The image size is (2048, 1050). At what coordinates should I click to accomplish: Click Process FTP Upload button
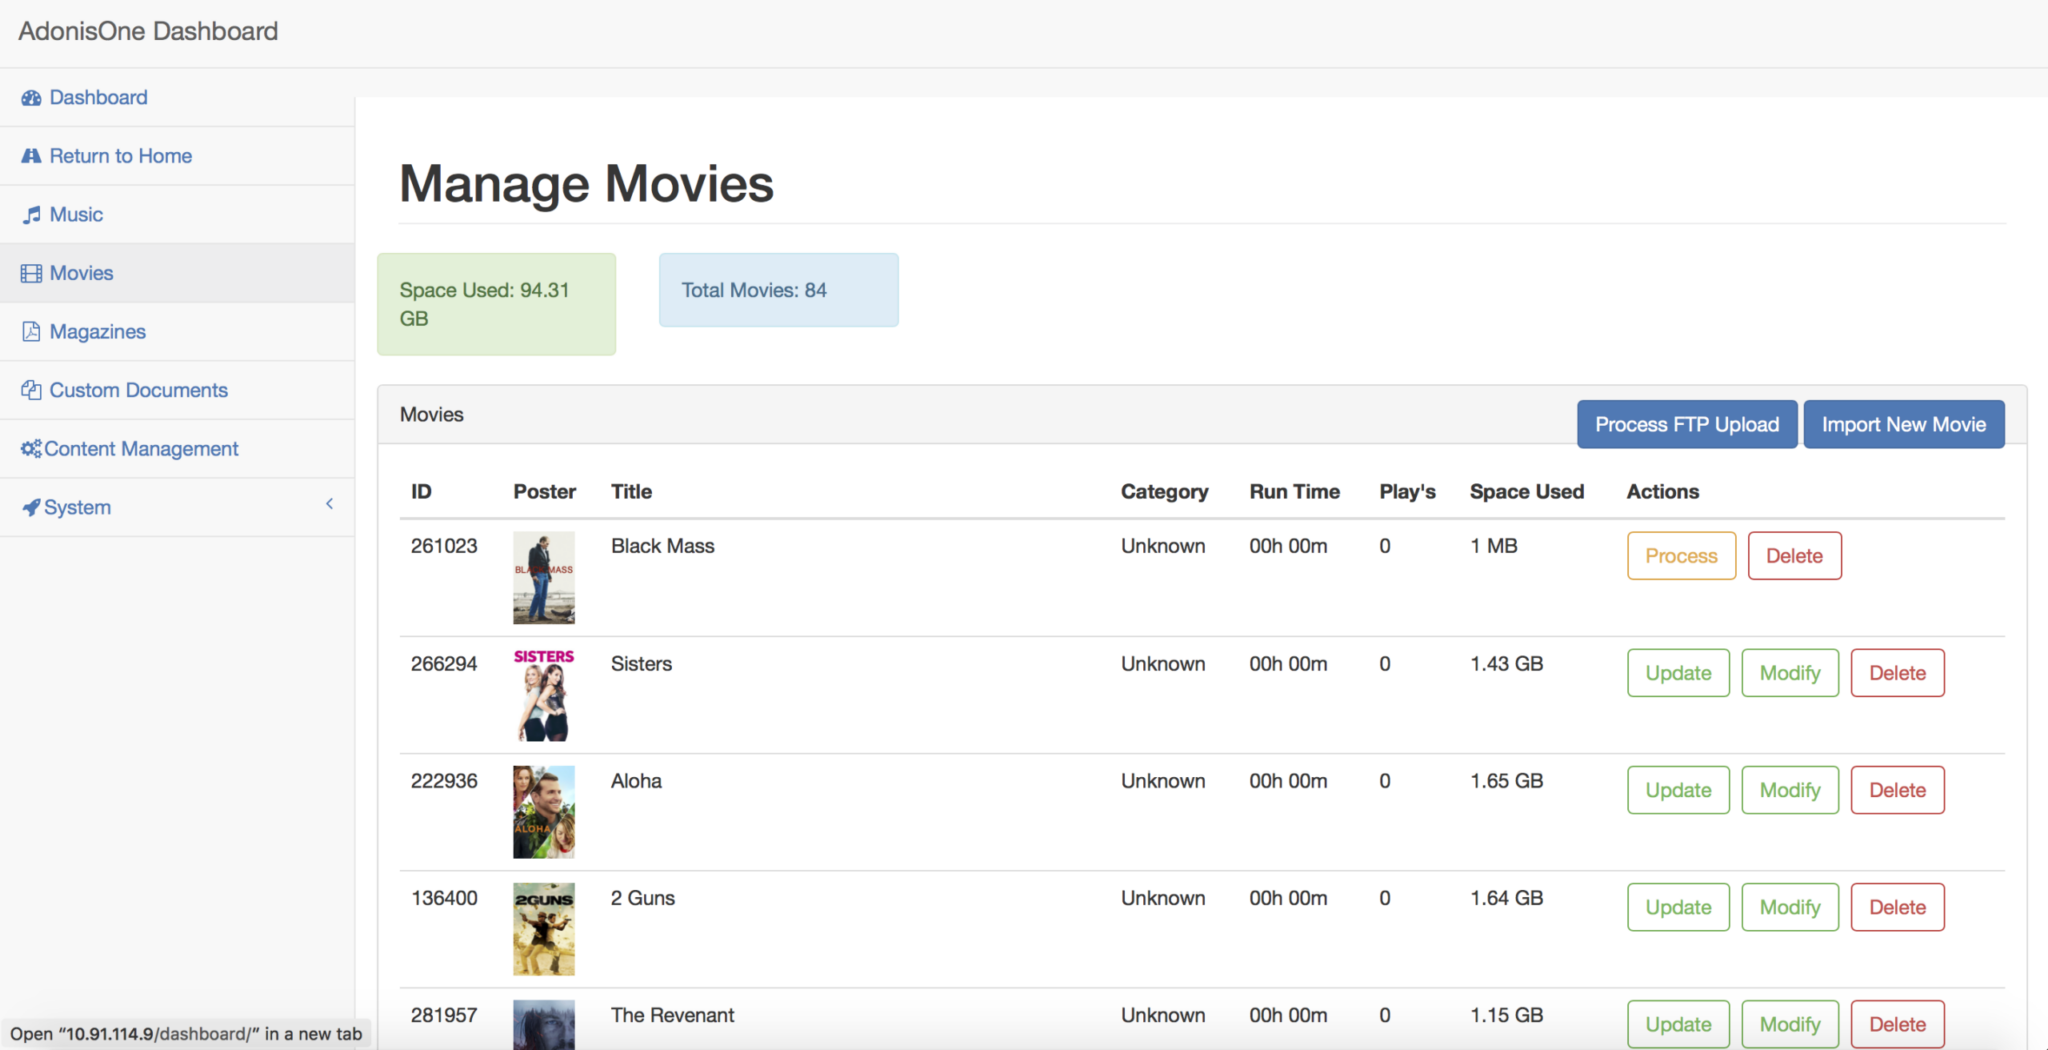[1687, 425]
